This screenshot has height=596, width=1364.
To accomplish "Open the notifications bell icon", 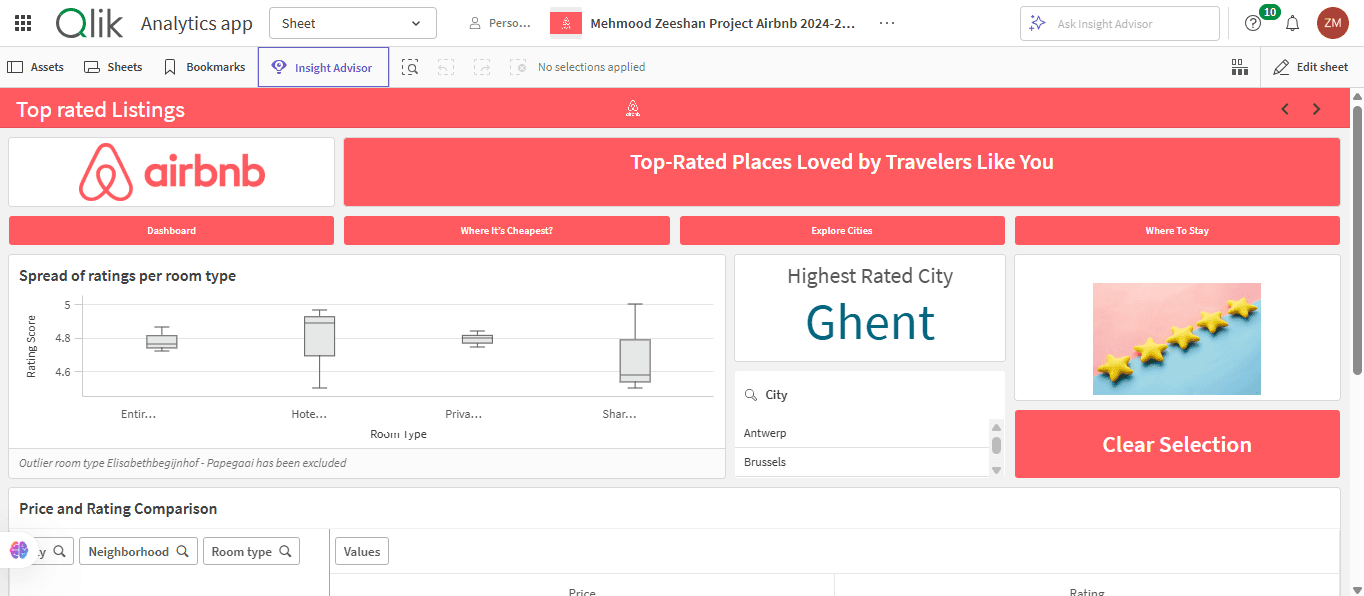I will pos(1293,23).
